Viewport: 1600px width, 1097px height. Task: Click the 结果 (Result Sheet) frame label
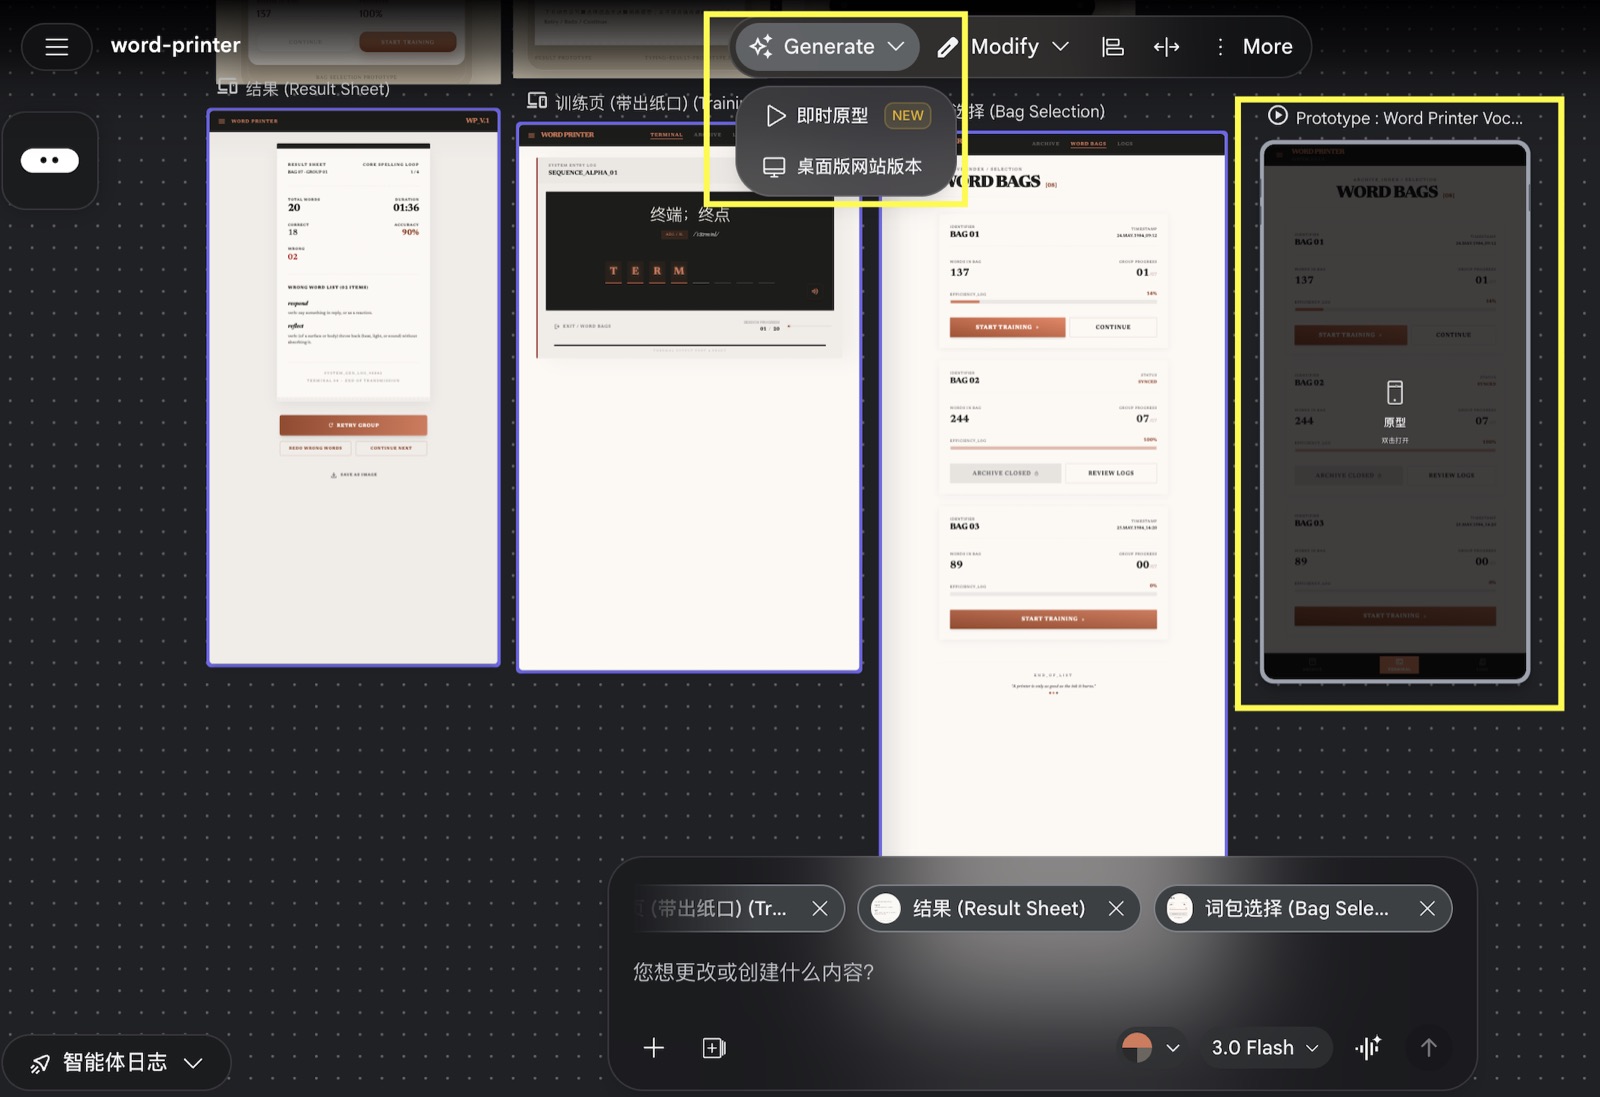coord(318,89)
